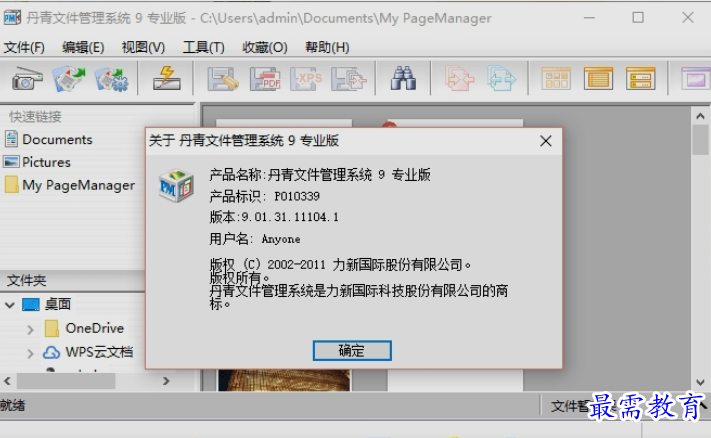
Task: Open Pictures quick link
Action: 37,162
